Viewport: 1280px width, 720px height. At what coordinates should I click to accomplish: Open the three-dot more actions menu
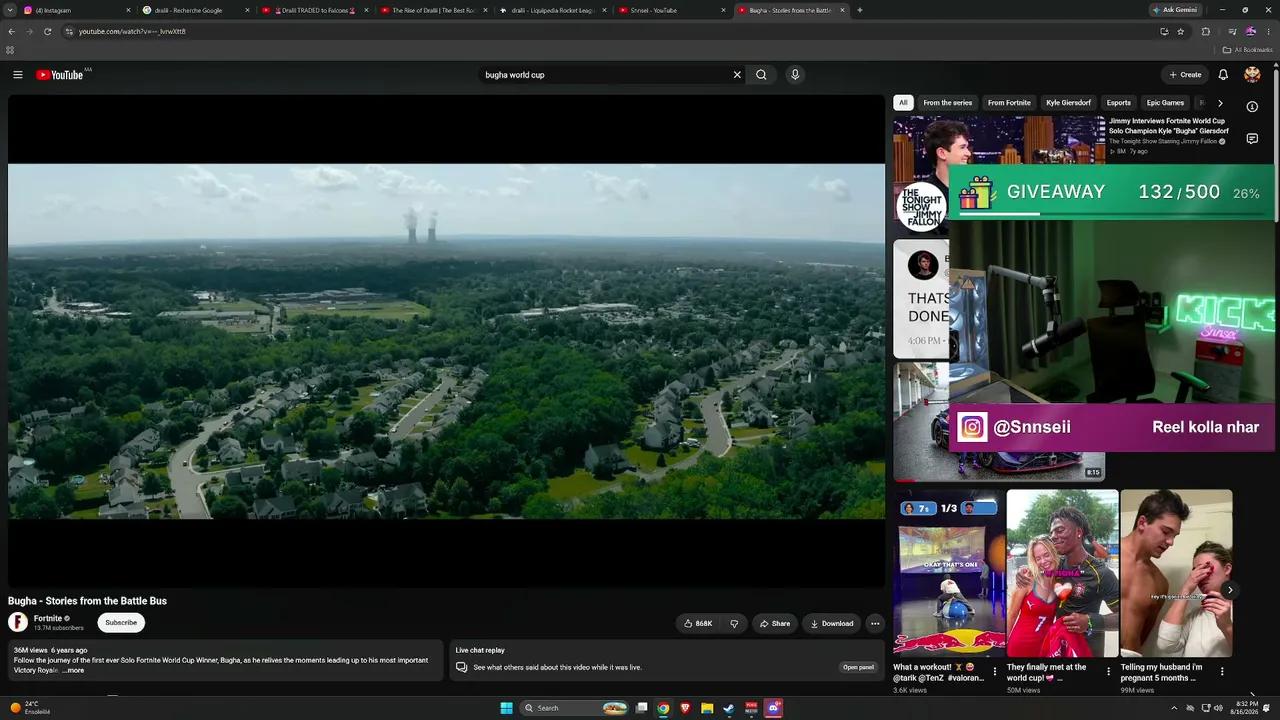pos(875,623)
